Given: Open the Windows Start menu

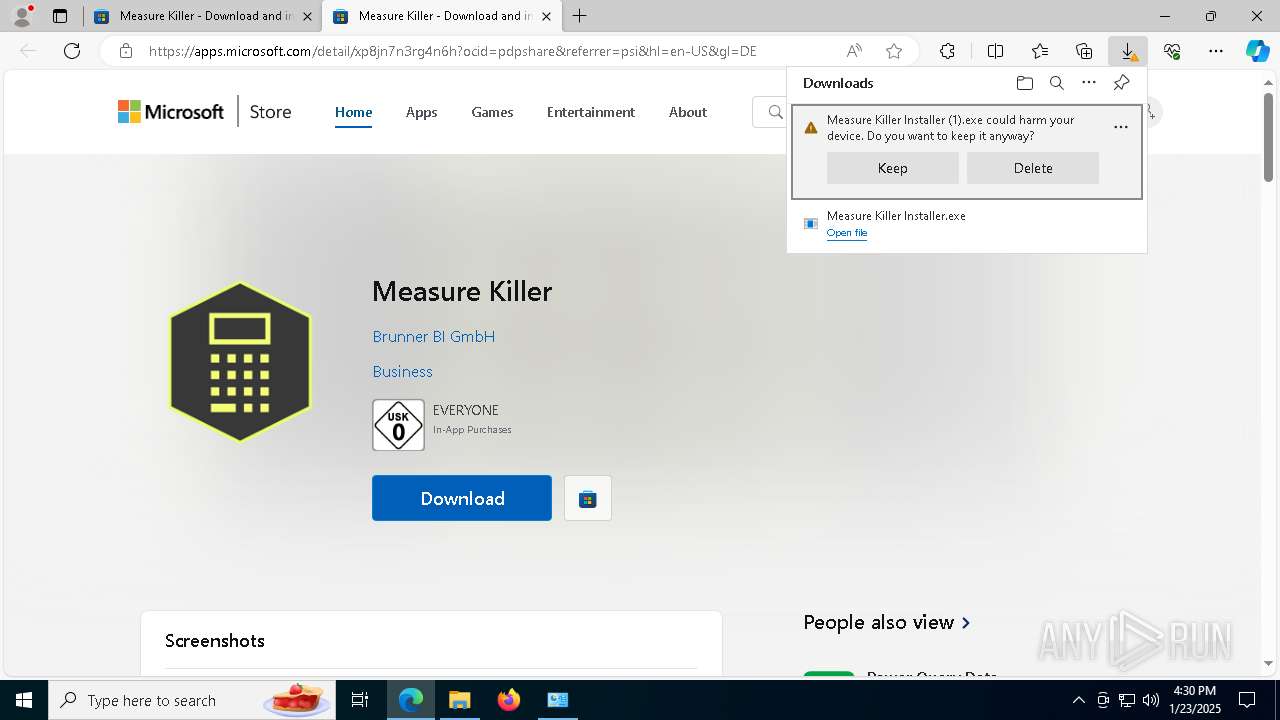Looking at the screenshot, I should pos(24,700).
